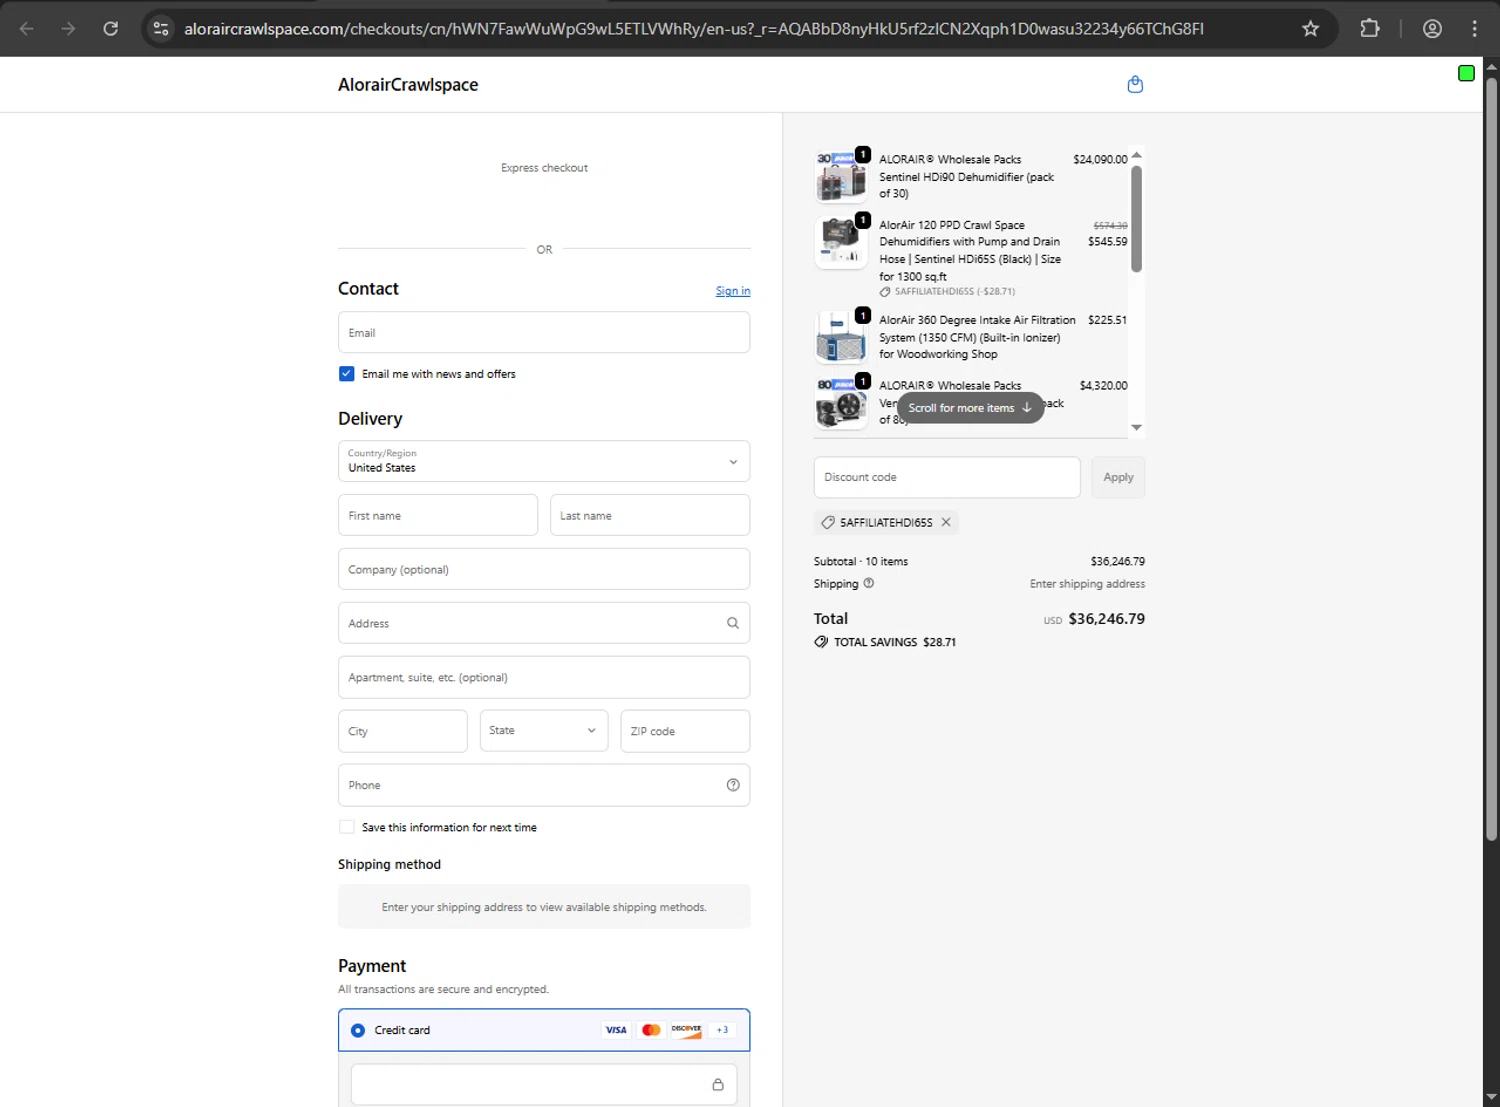Screen dimensions: 1500x1107
Task: Click the $545.59 discounted price
Action: (x=1108, y=241)
